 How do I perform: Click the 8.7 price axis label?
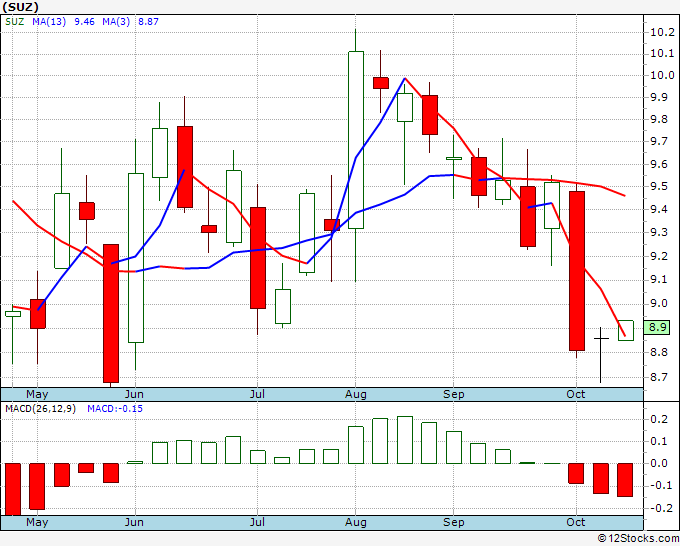pos(659,377)
